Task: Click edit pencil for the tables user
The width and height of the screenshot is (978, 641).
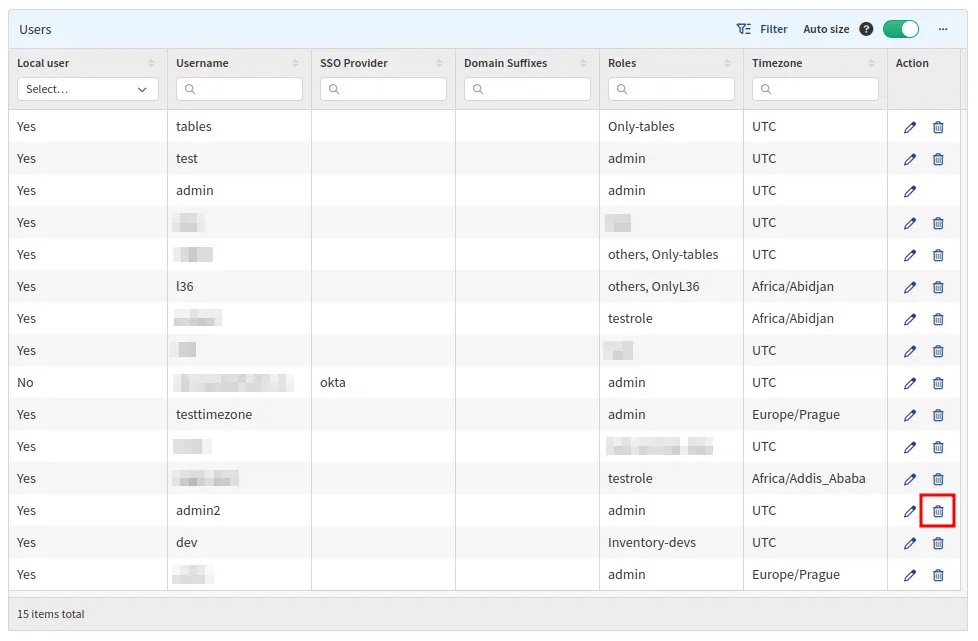Action: [910, 127]
